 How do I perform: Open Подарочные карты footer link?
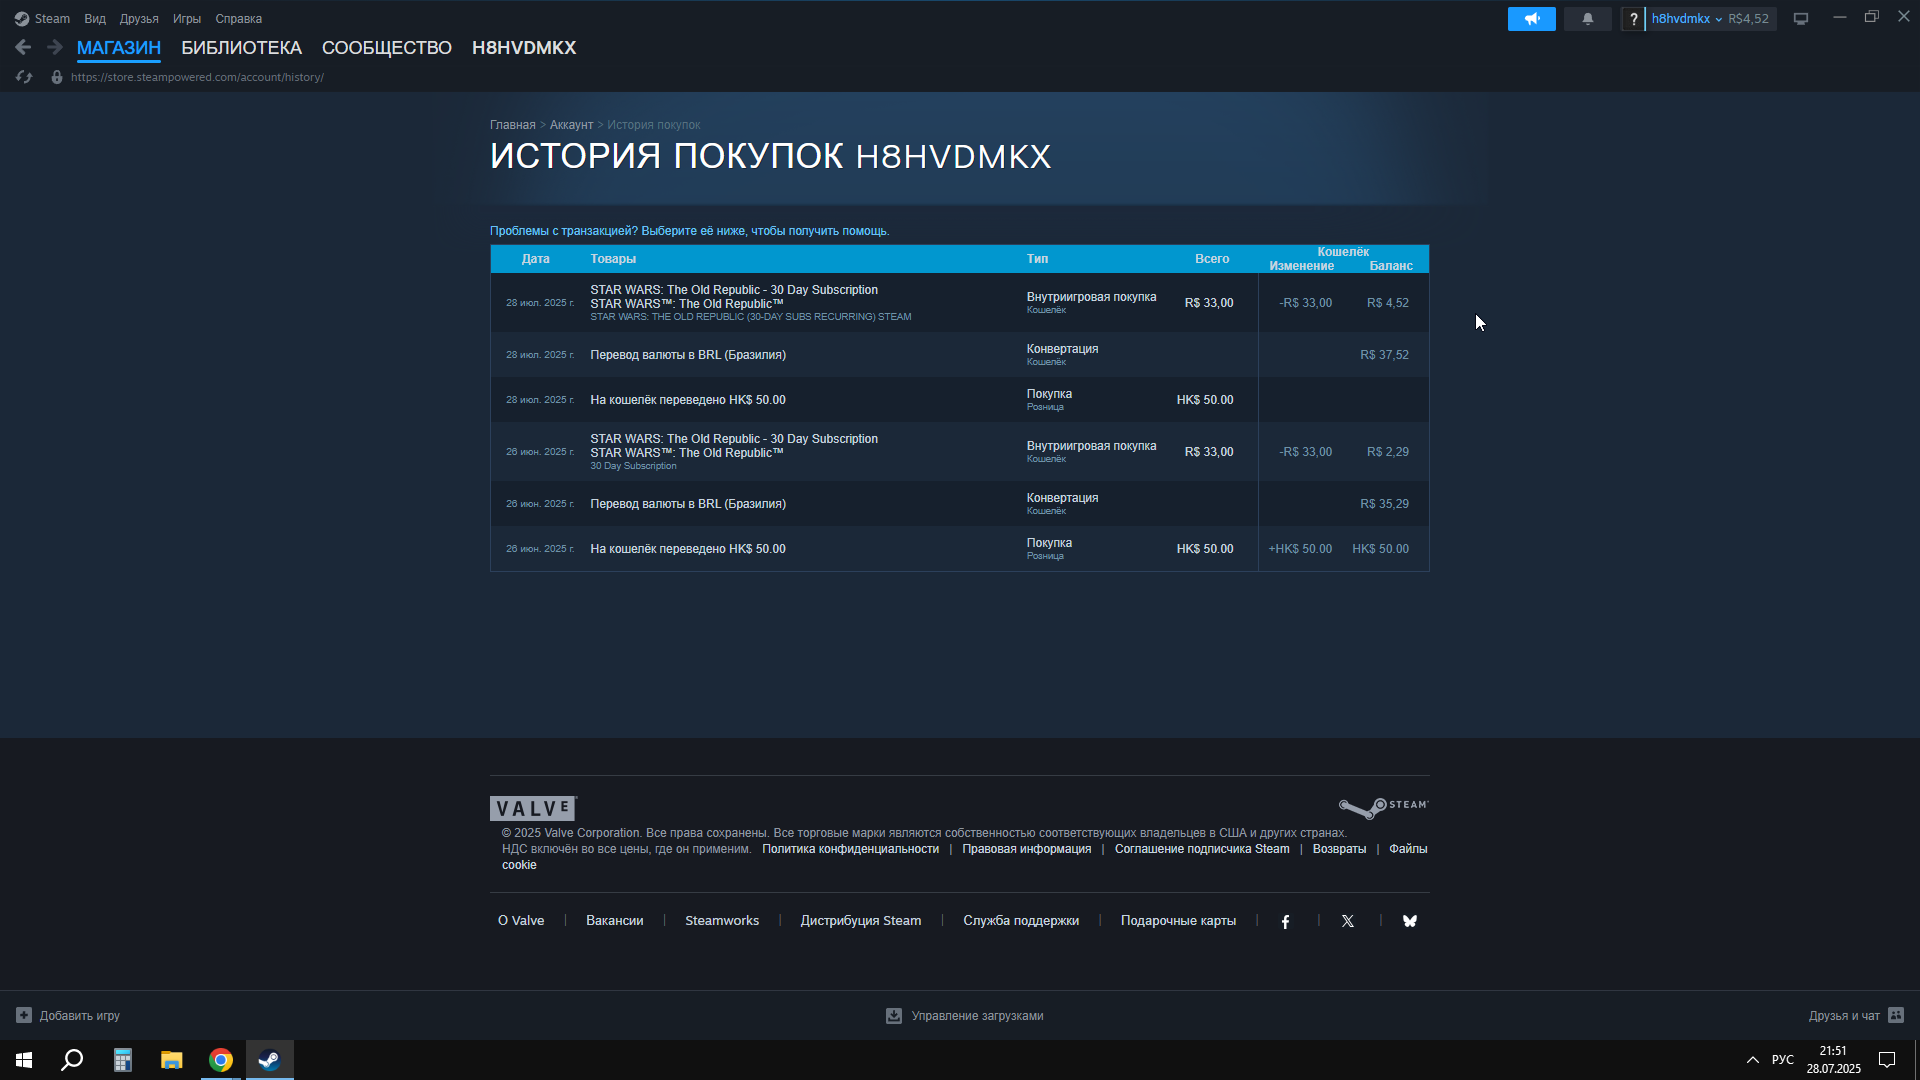click(1178, 921)
